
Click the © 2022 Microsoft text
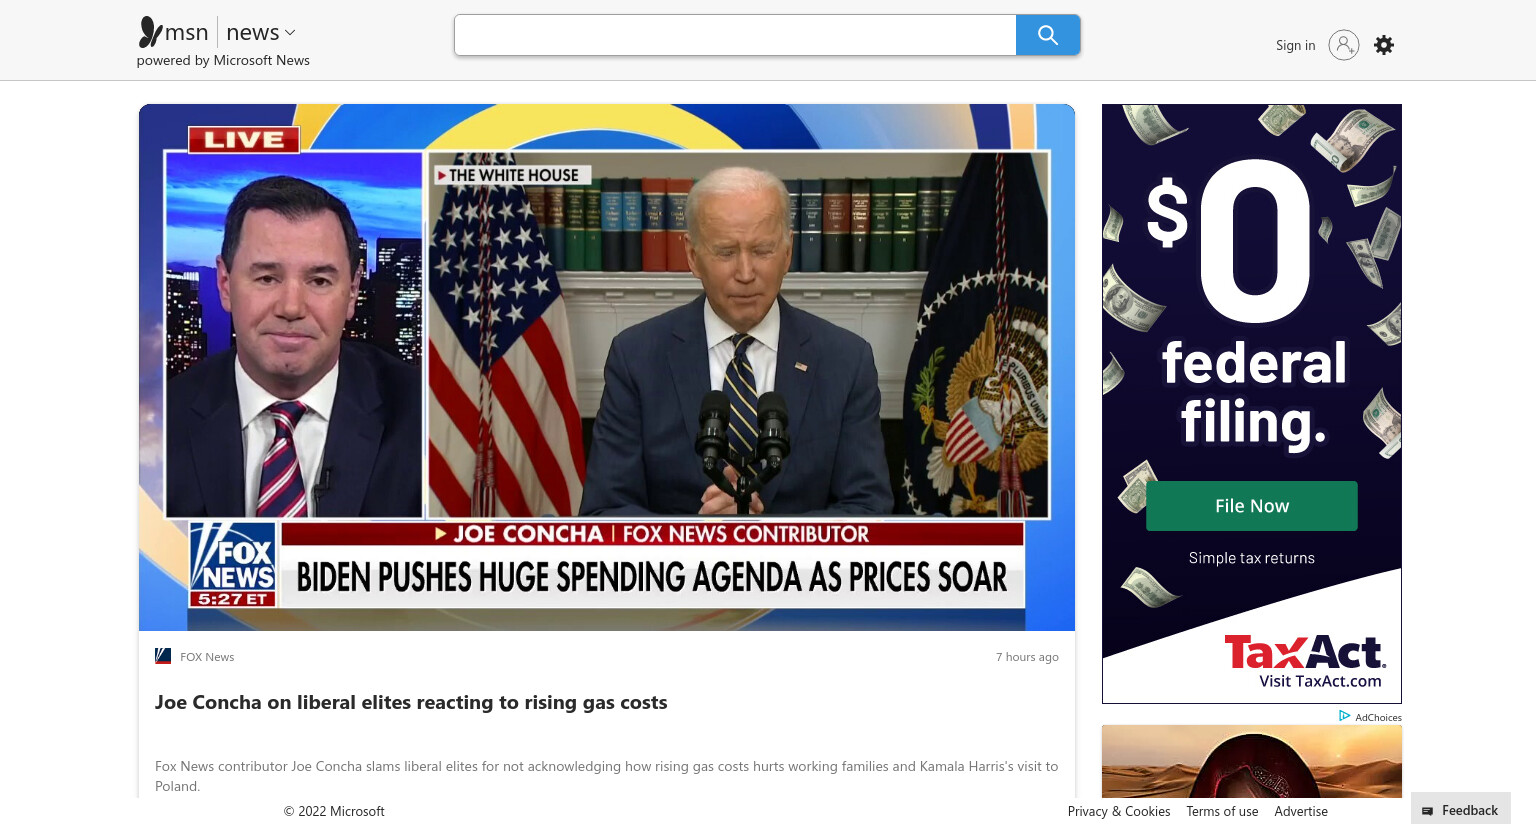[x=334, y=811]
